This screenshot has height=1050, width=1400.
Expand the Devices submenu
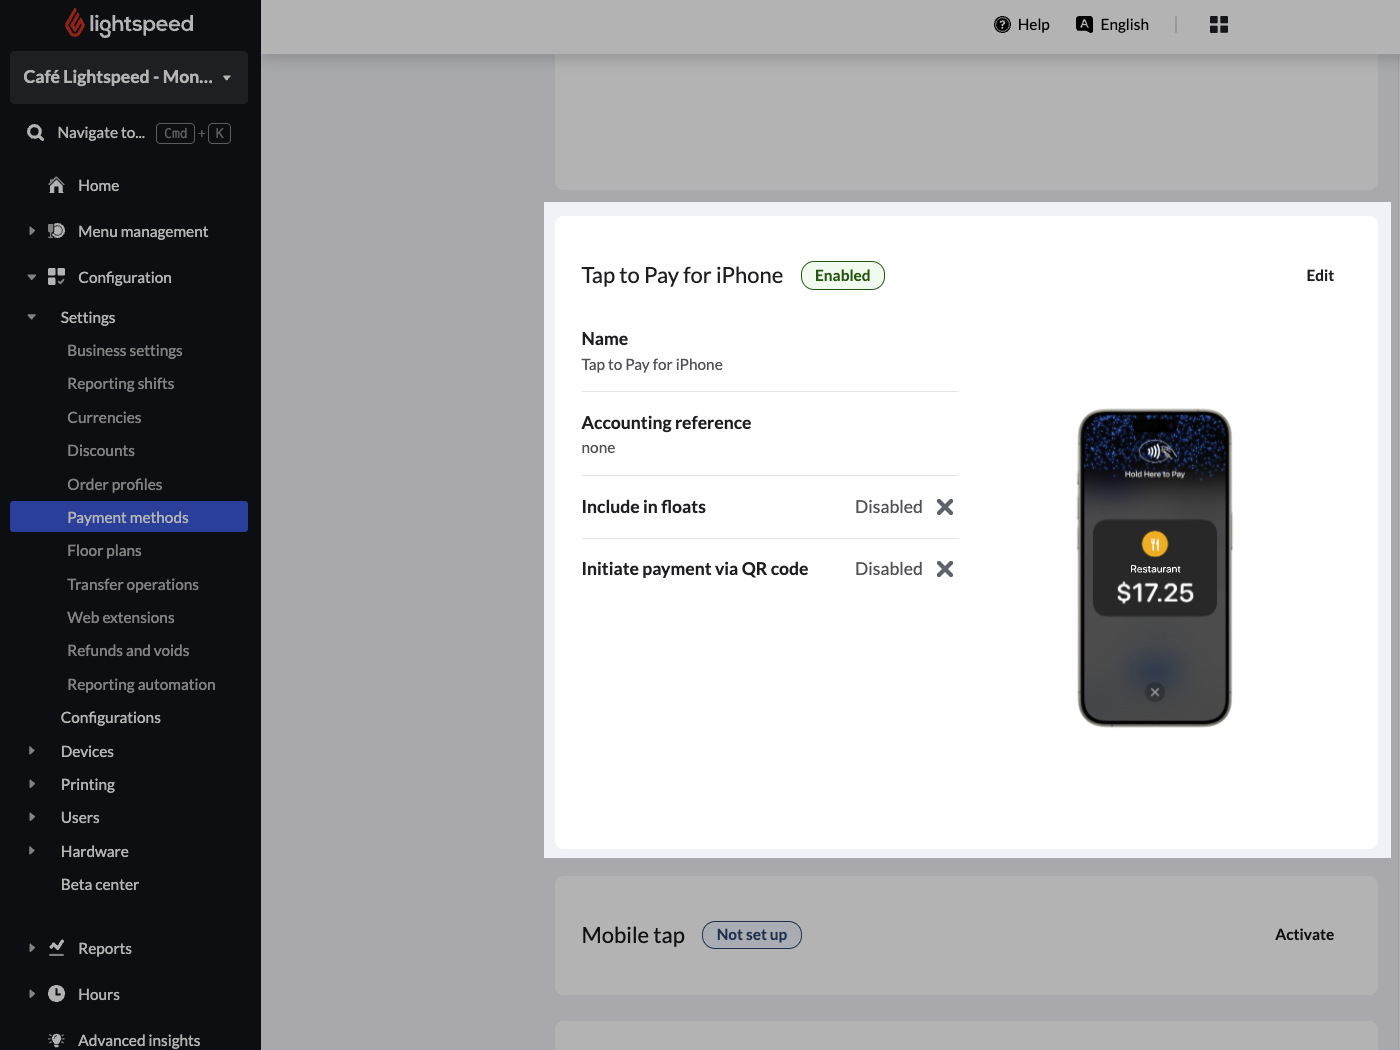click(x=32, y=751)
